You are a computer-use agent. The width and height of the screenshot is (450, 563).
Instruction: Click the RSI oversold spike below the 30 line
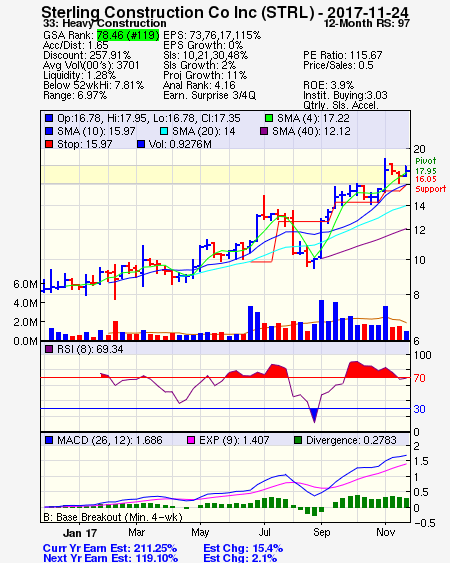(314, 415)
